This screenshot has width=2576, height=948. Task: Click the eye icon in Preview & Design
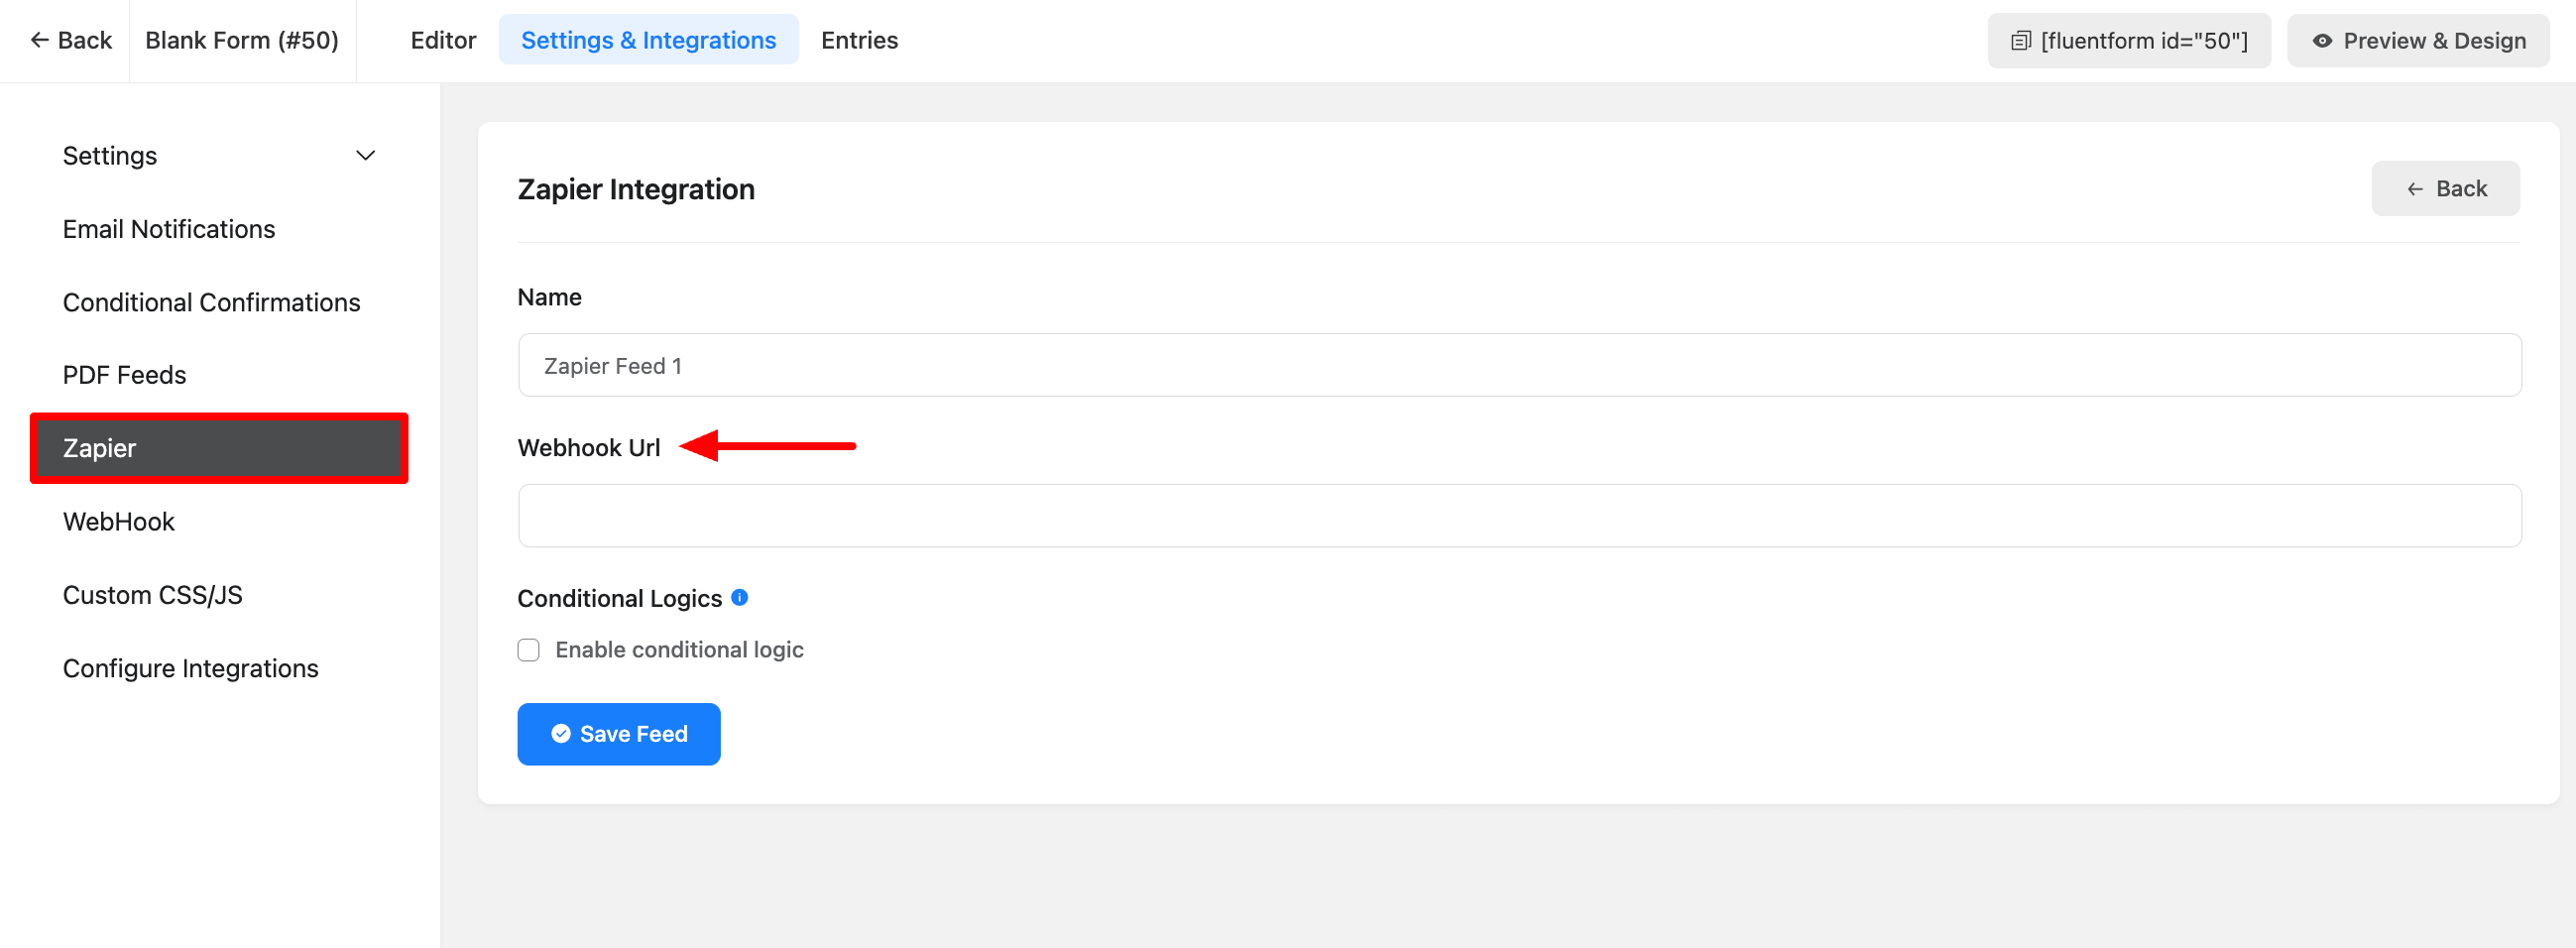pyautogui.click(x=2322, y=41)
